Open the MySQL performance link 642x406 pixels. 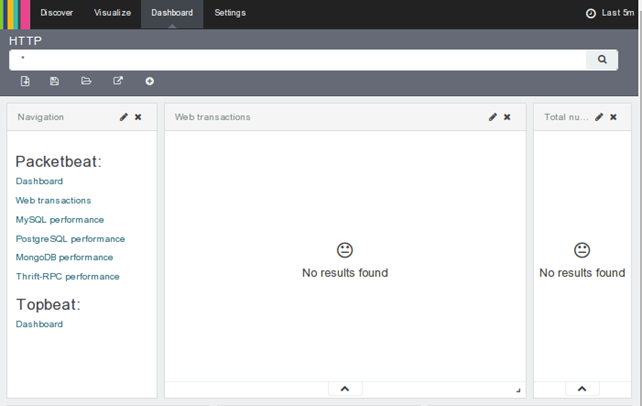pos(60,220)
